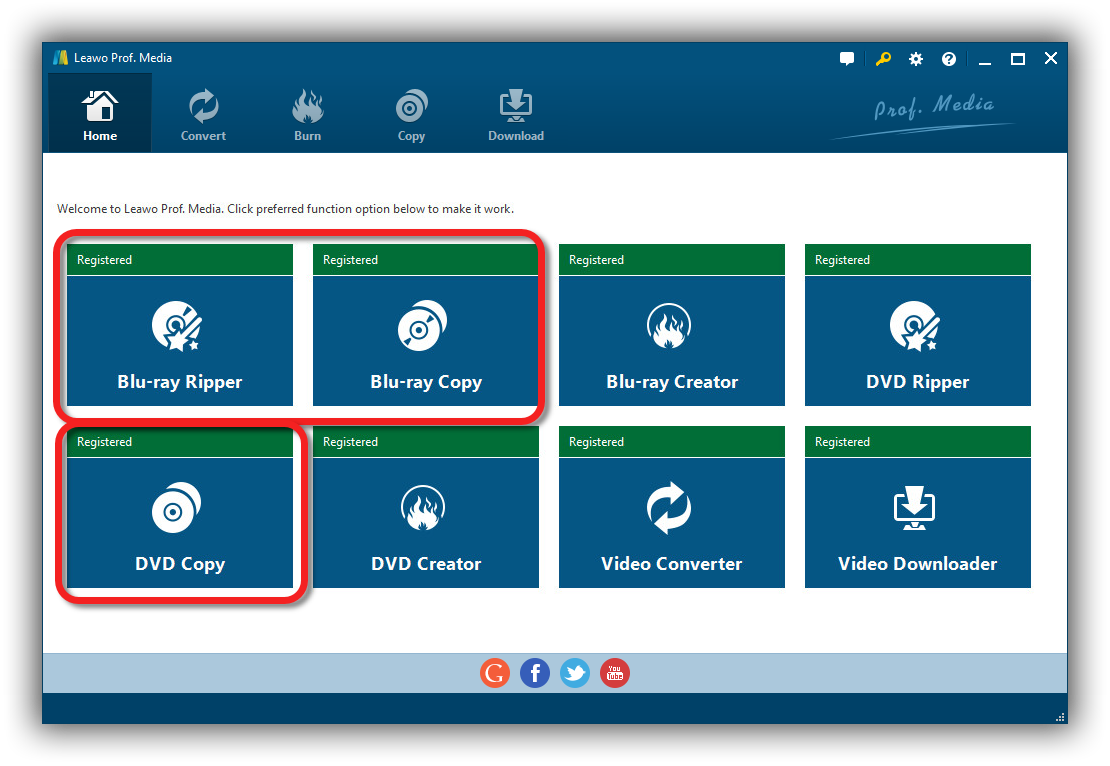Open settings with the gear icon

point(915,59)
